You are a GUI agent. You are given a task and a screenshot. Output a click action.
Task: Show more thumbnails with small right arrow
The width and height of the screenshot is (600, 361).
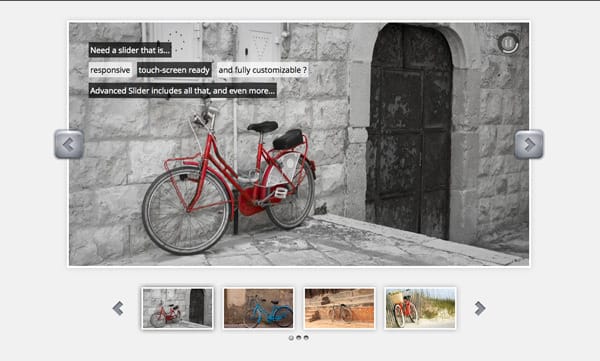[x=479, y=308]
